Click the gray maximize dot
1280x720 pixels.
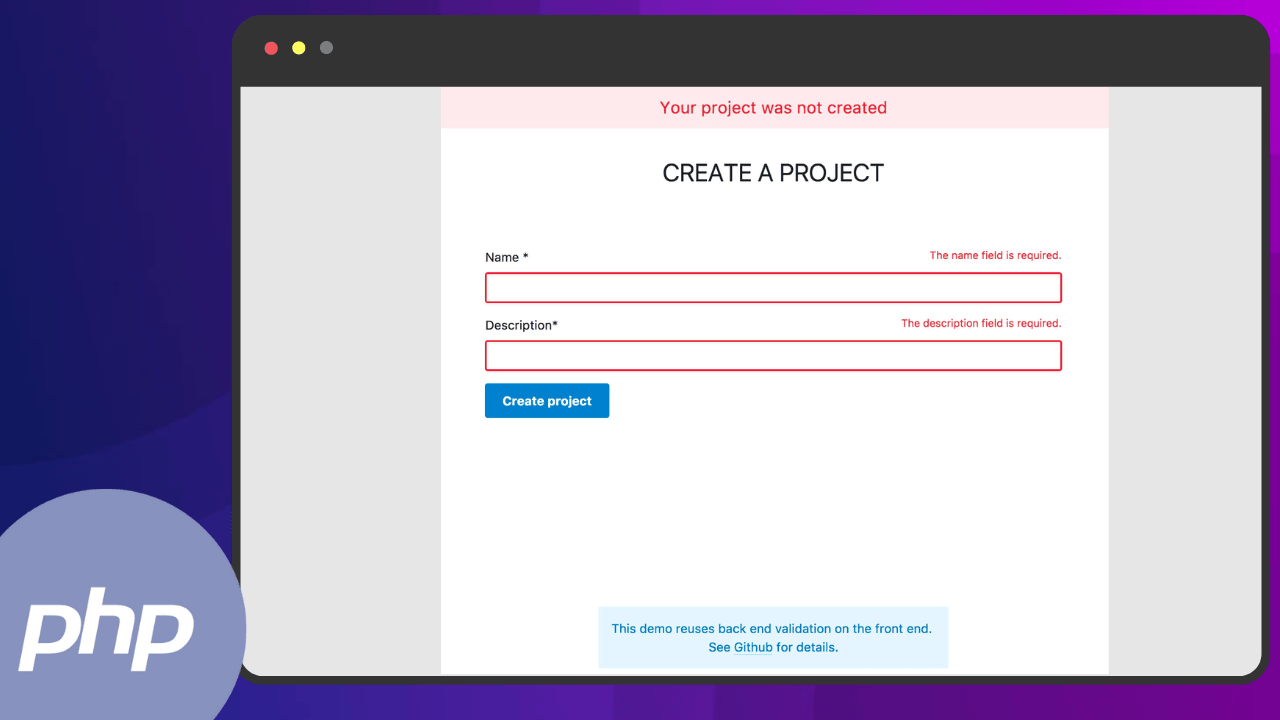326,48
